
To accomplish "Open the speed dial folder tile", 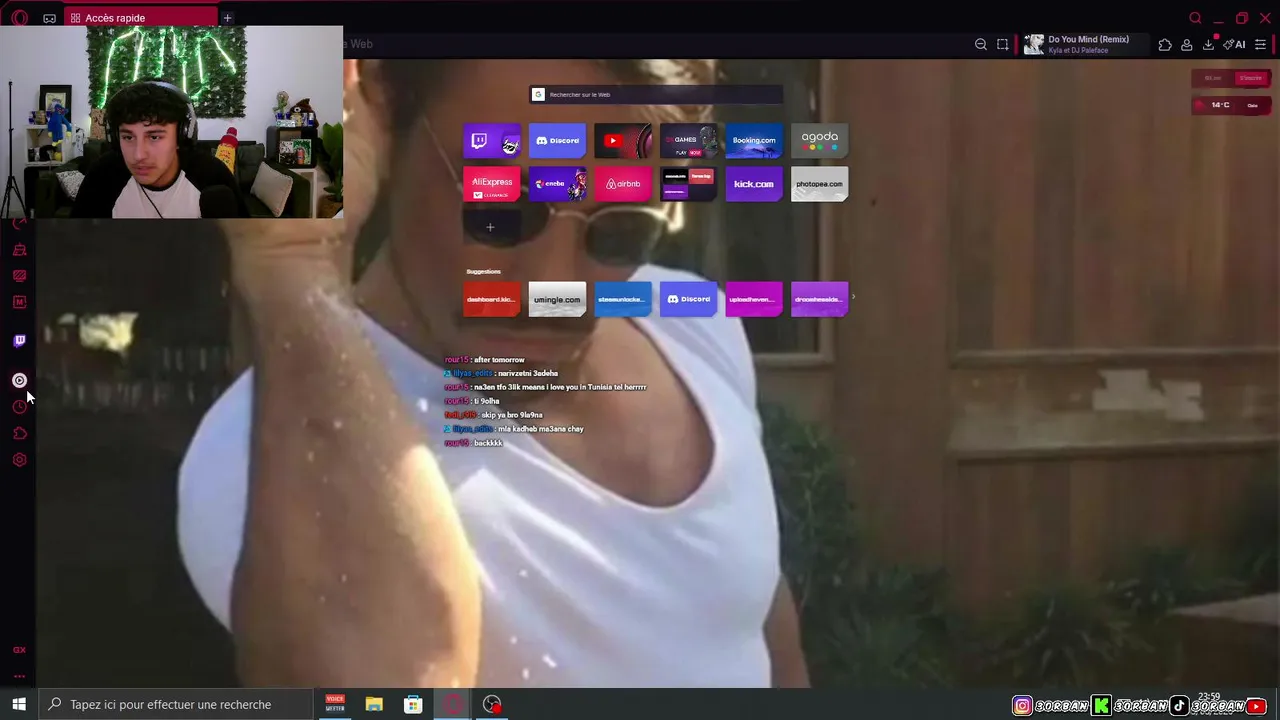I will click(x=688, y=184).
